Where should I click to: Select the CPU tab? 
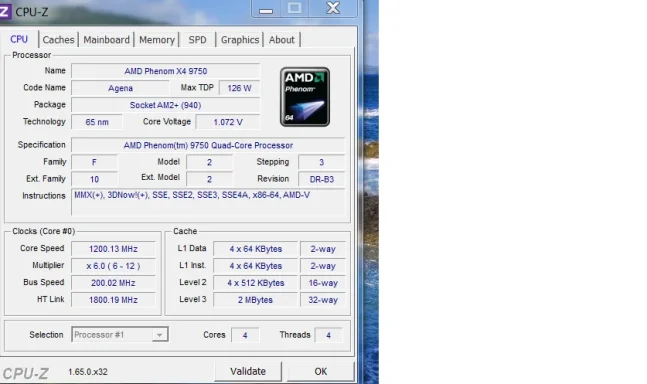coord(19,39)
